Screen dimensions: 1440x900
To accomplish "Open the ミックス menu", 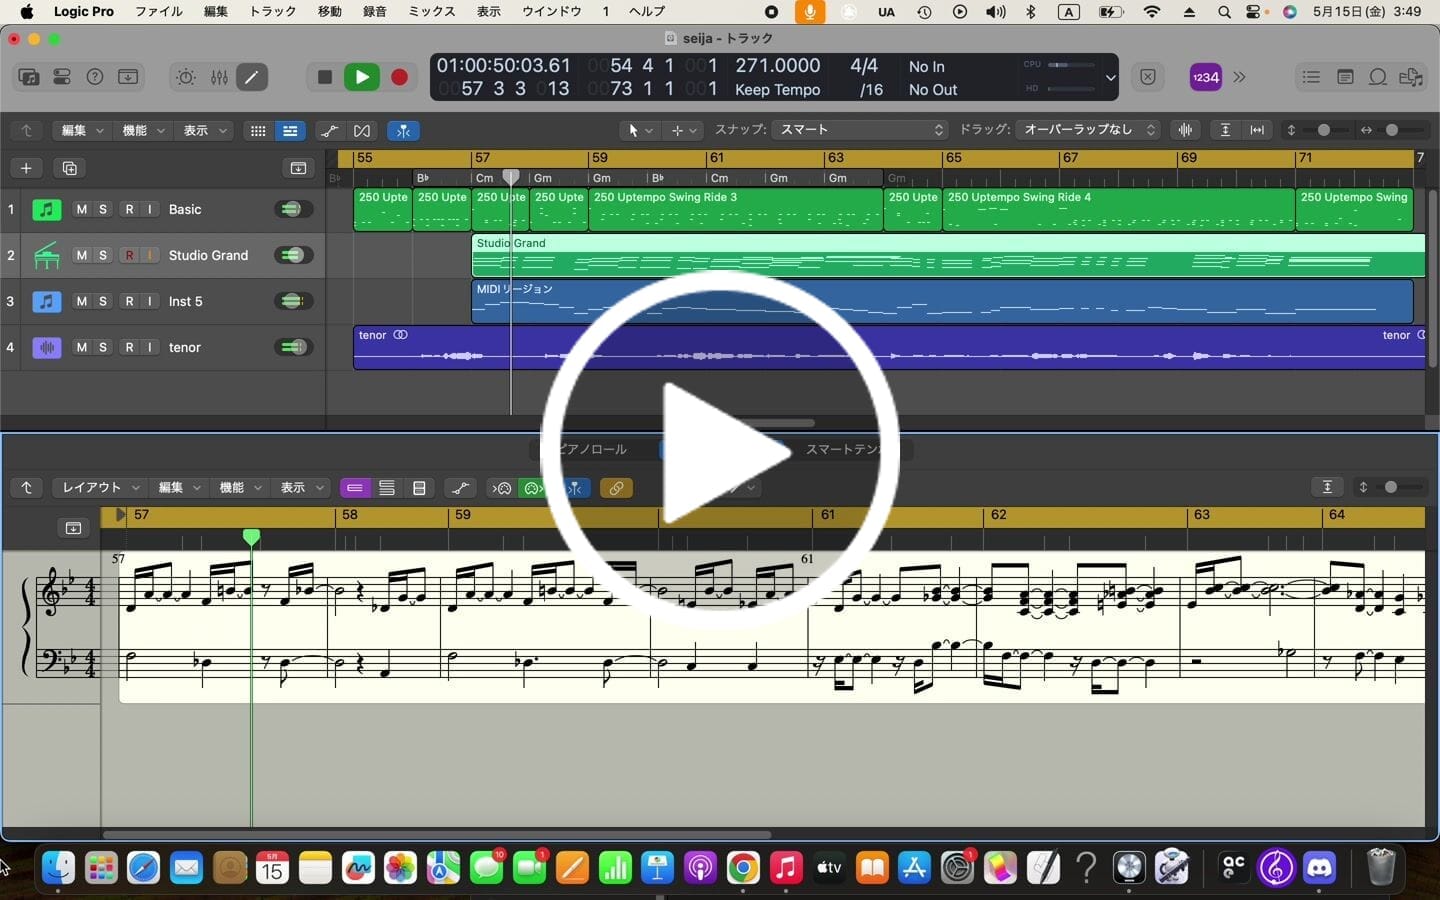I will [432, 12].
